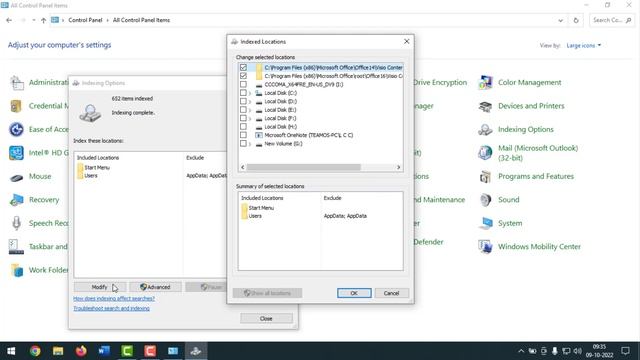Viewport: 640px width, 360px height.
Task: Open the Mouse settings icon
Action: coord(16,178)
